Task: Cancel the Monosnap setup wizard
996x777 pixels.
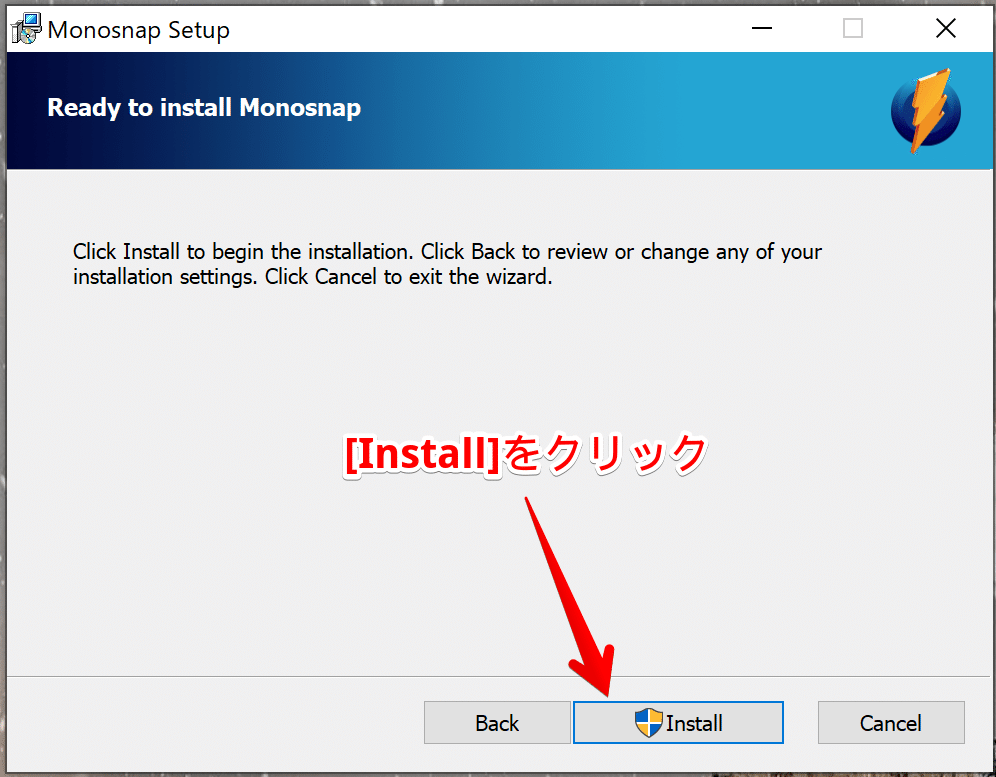Action: 891,722
